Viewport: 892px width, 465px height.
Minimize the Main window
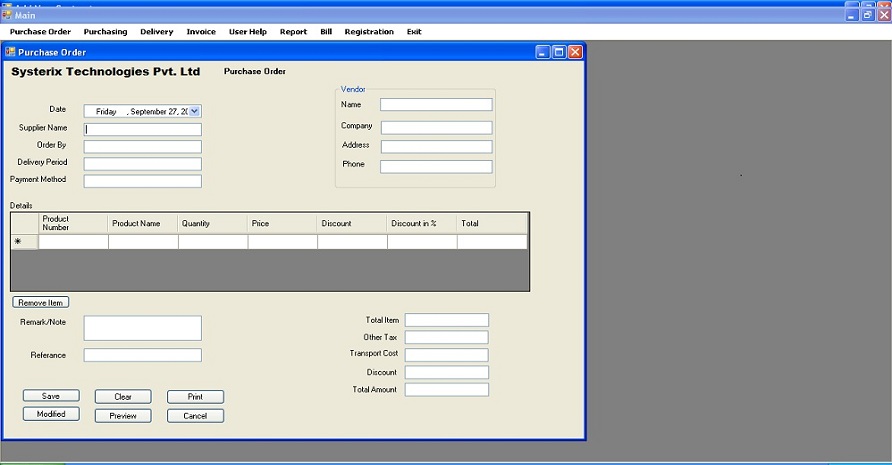[852, 15]
